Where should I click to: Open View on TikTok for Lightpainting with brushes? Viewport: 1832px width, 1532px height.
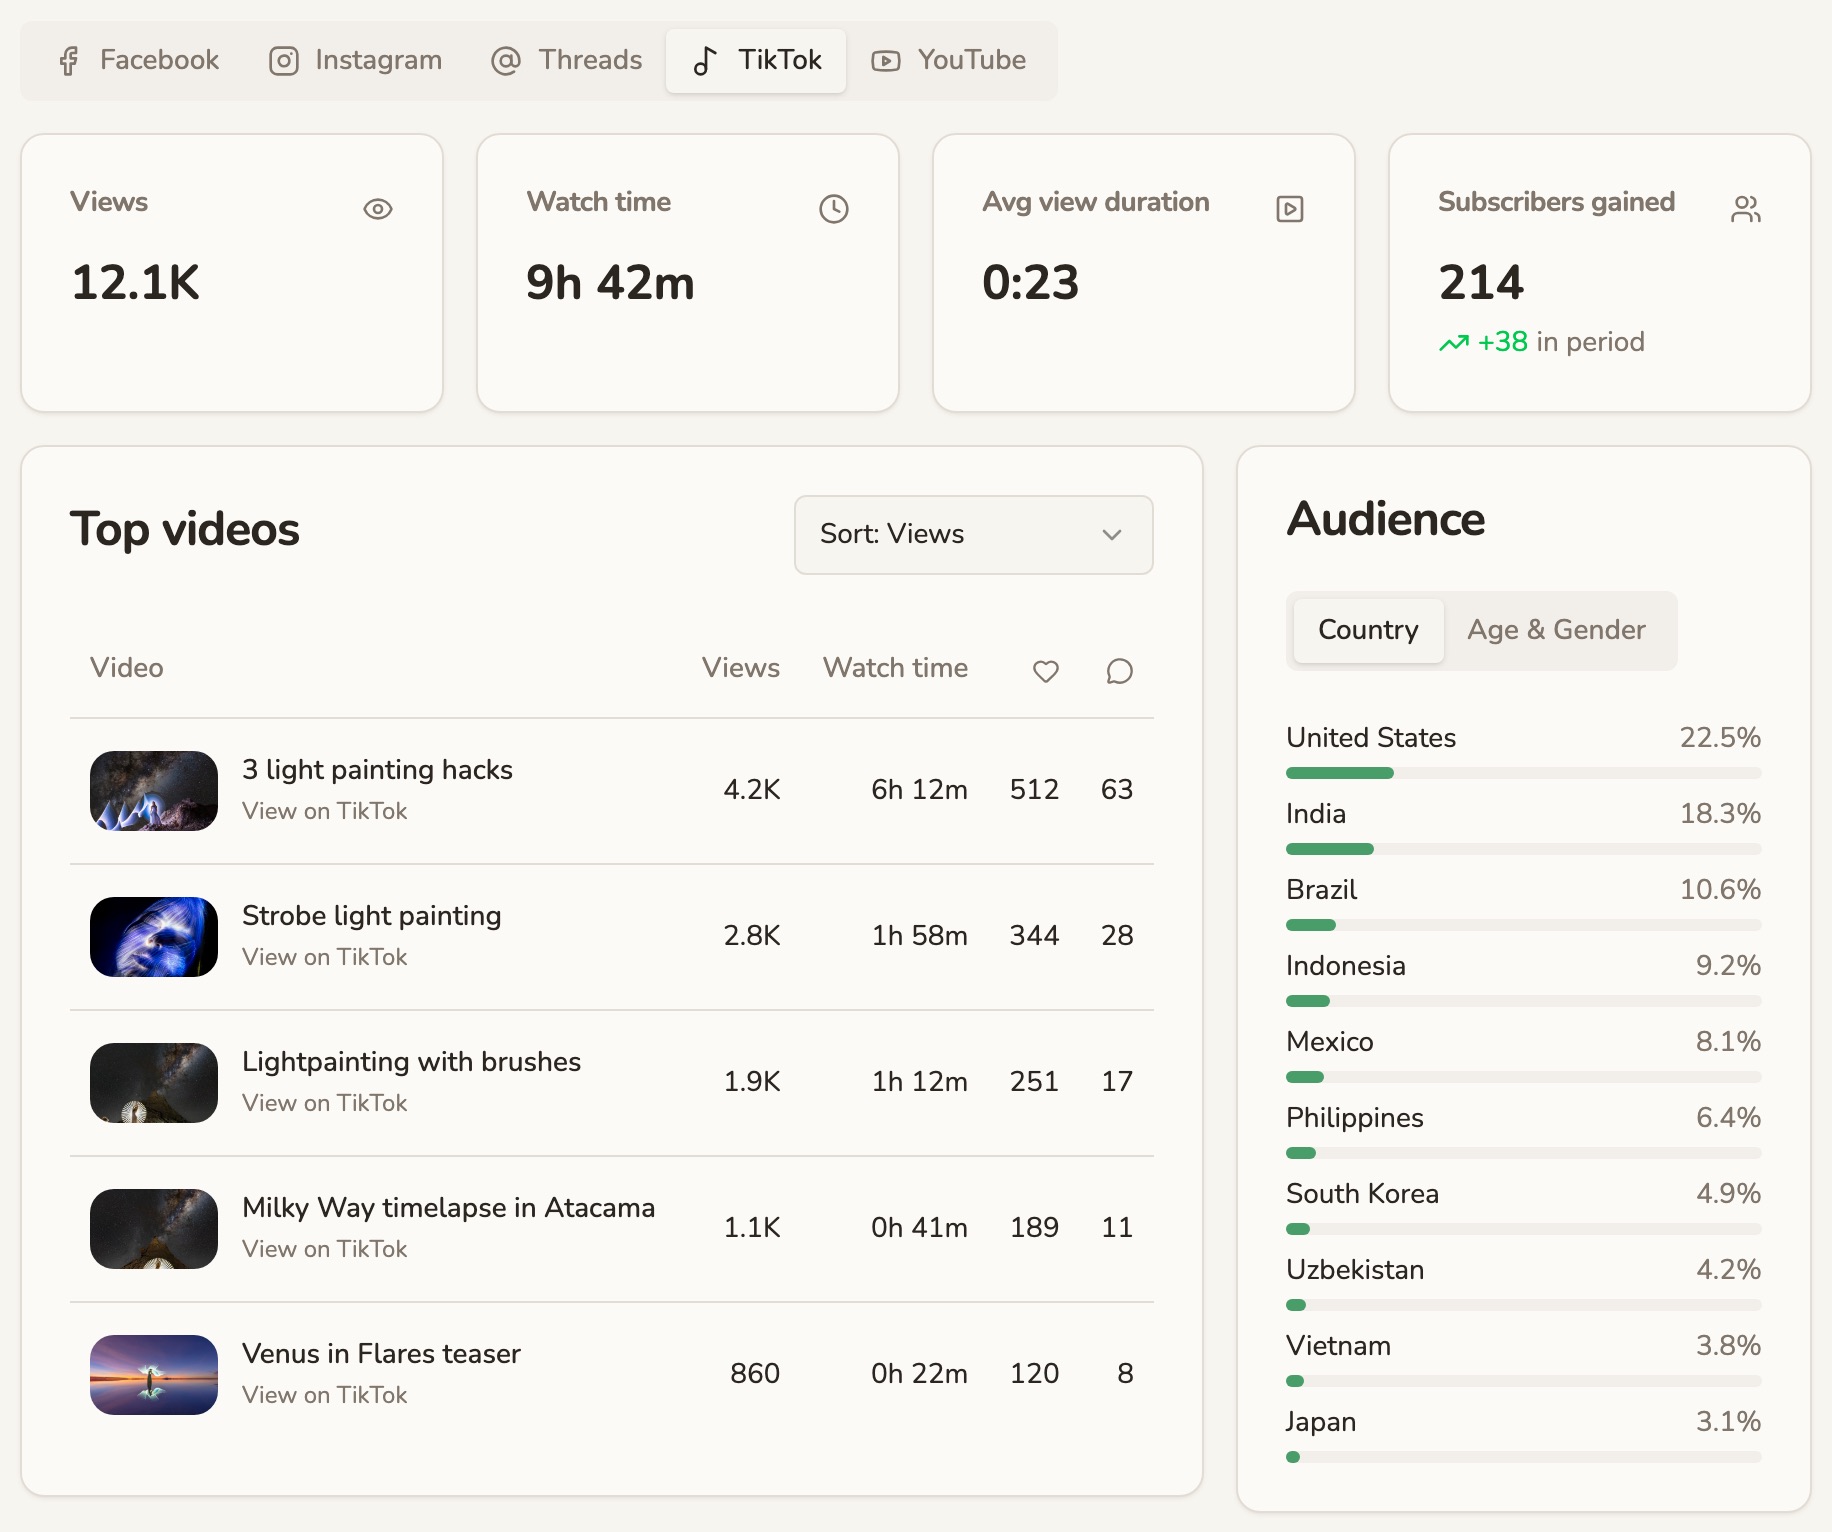tap(325, 1103)
